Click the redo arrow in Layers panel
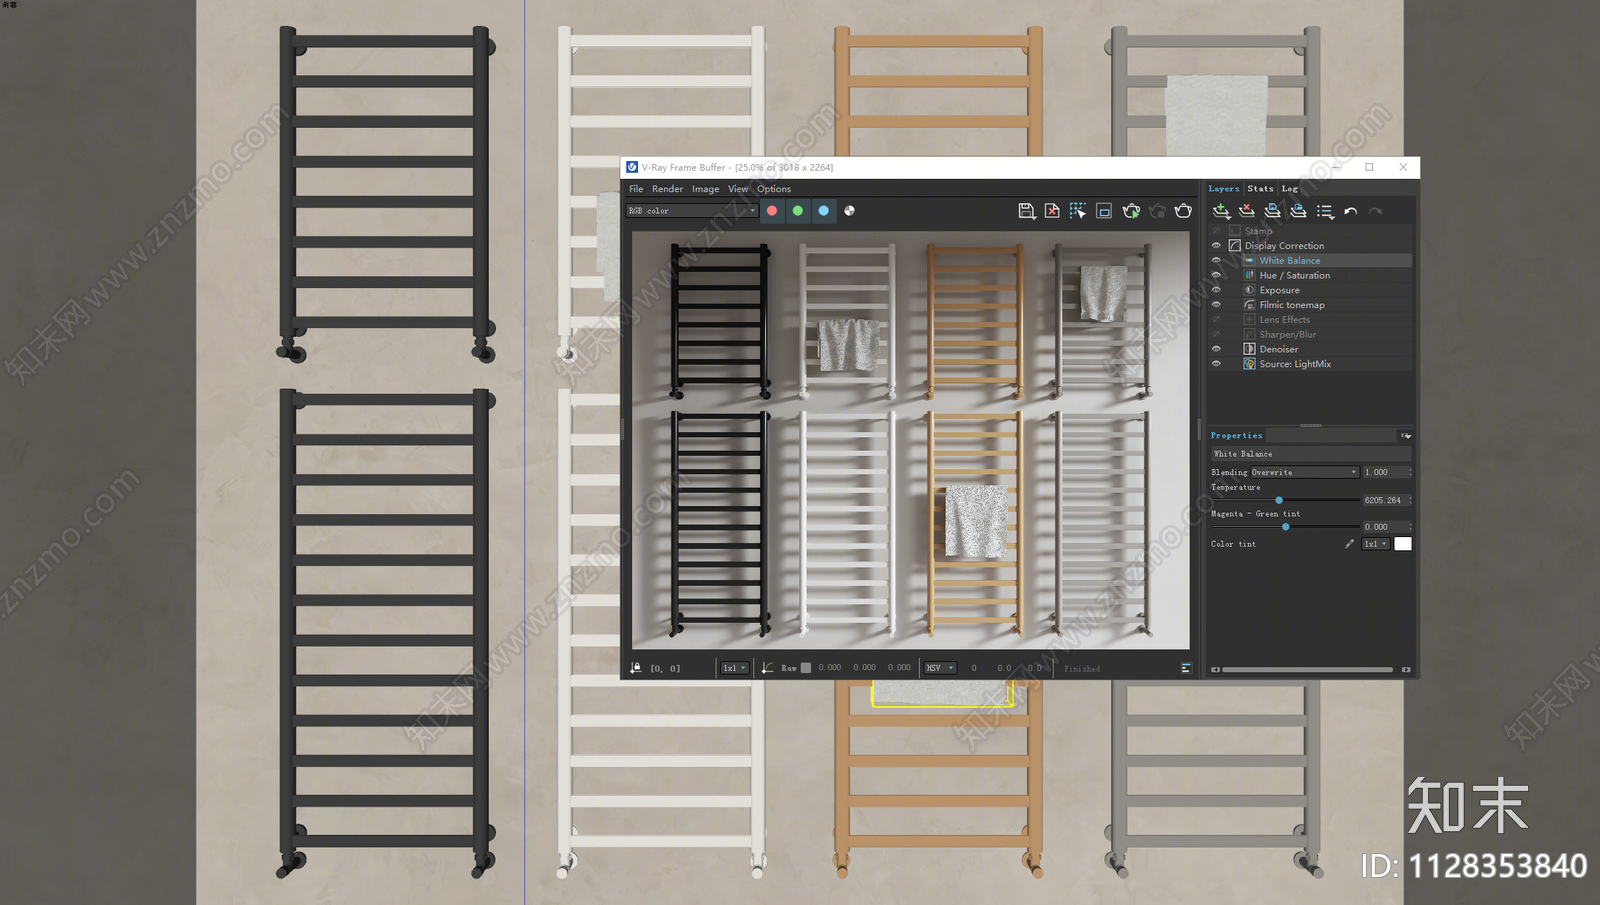 [x=1376, y=211]
